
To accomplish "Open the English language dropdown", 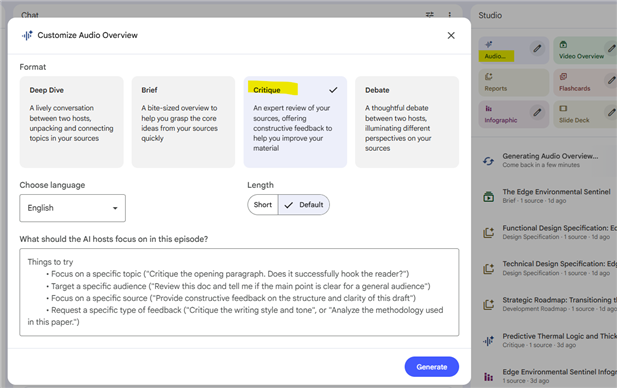I will coord(72,208).
